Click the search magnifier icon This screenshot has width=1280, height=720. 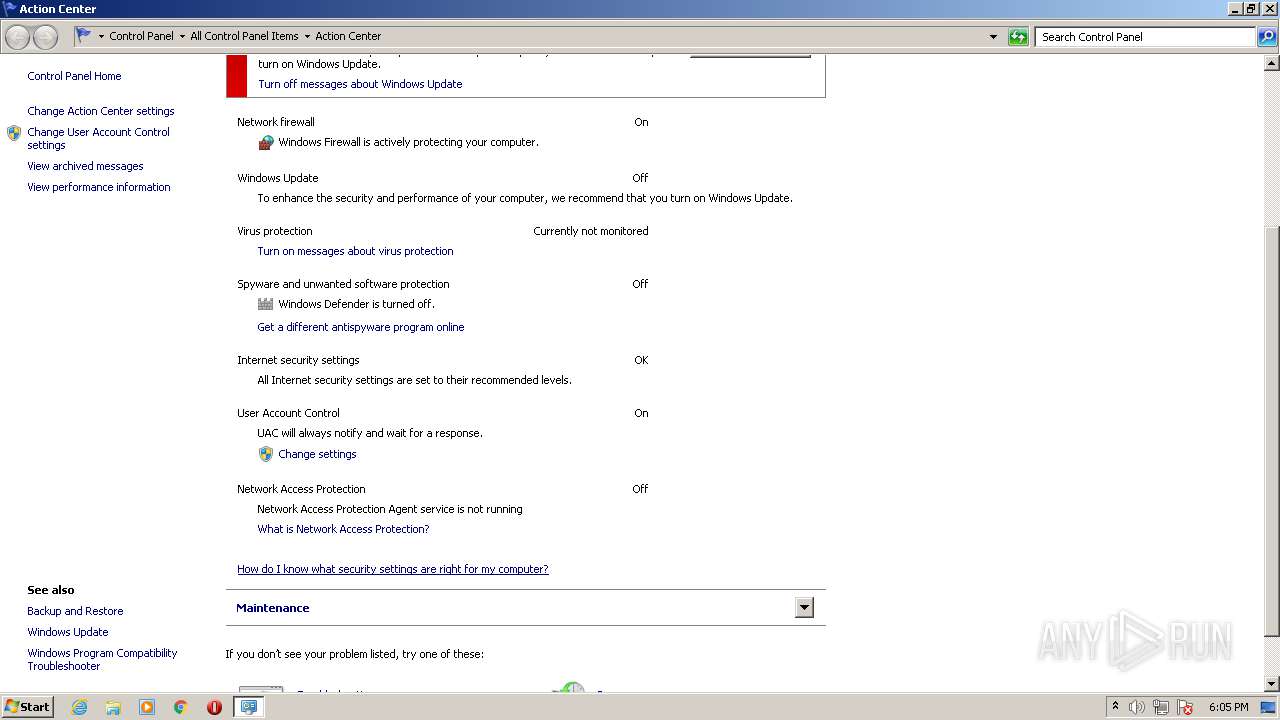[1267, 37]
